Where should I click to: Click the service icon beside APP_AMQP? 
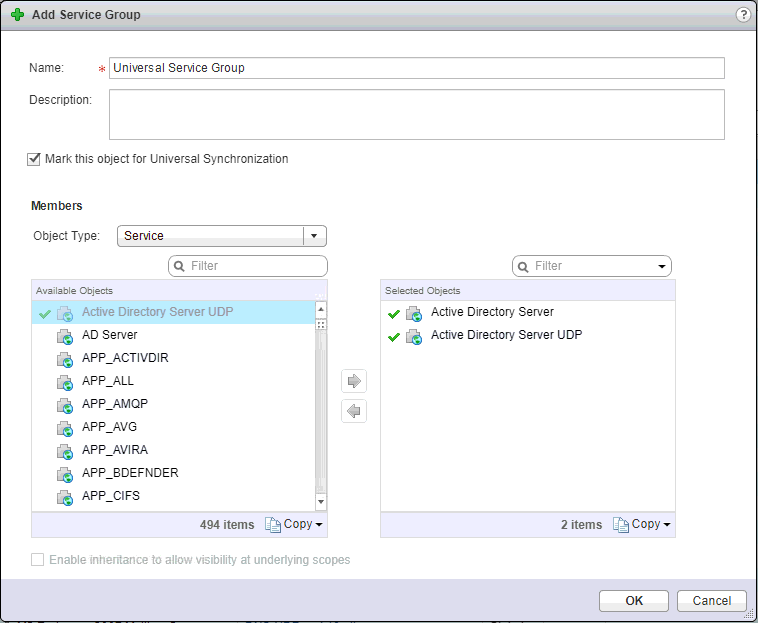point(65,404)
